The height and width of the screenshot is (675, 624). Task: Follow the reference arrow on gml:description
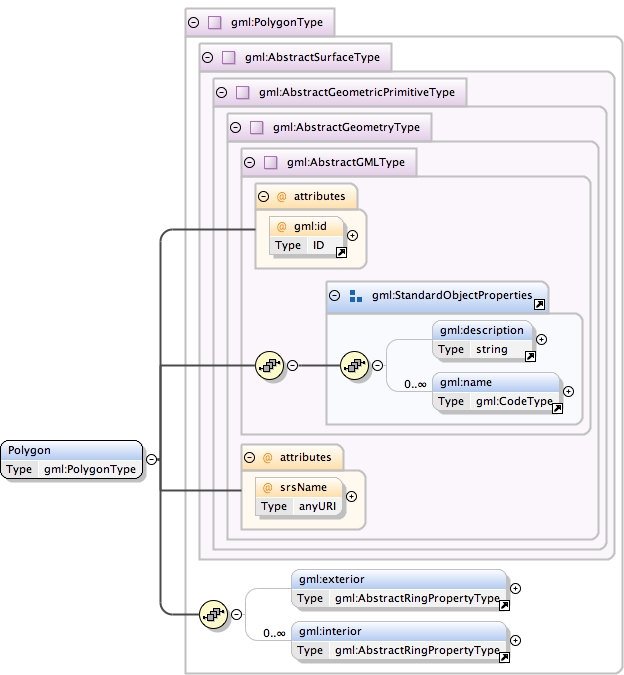(x=531, y=356)
